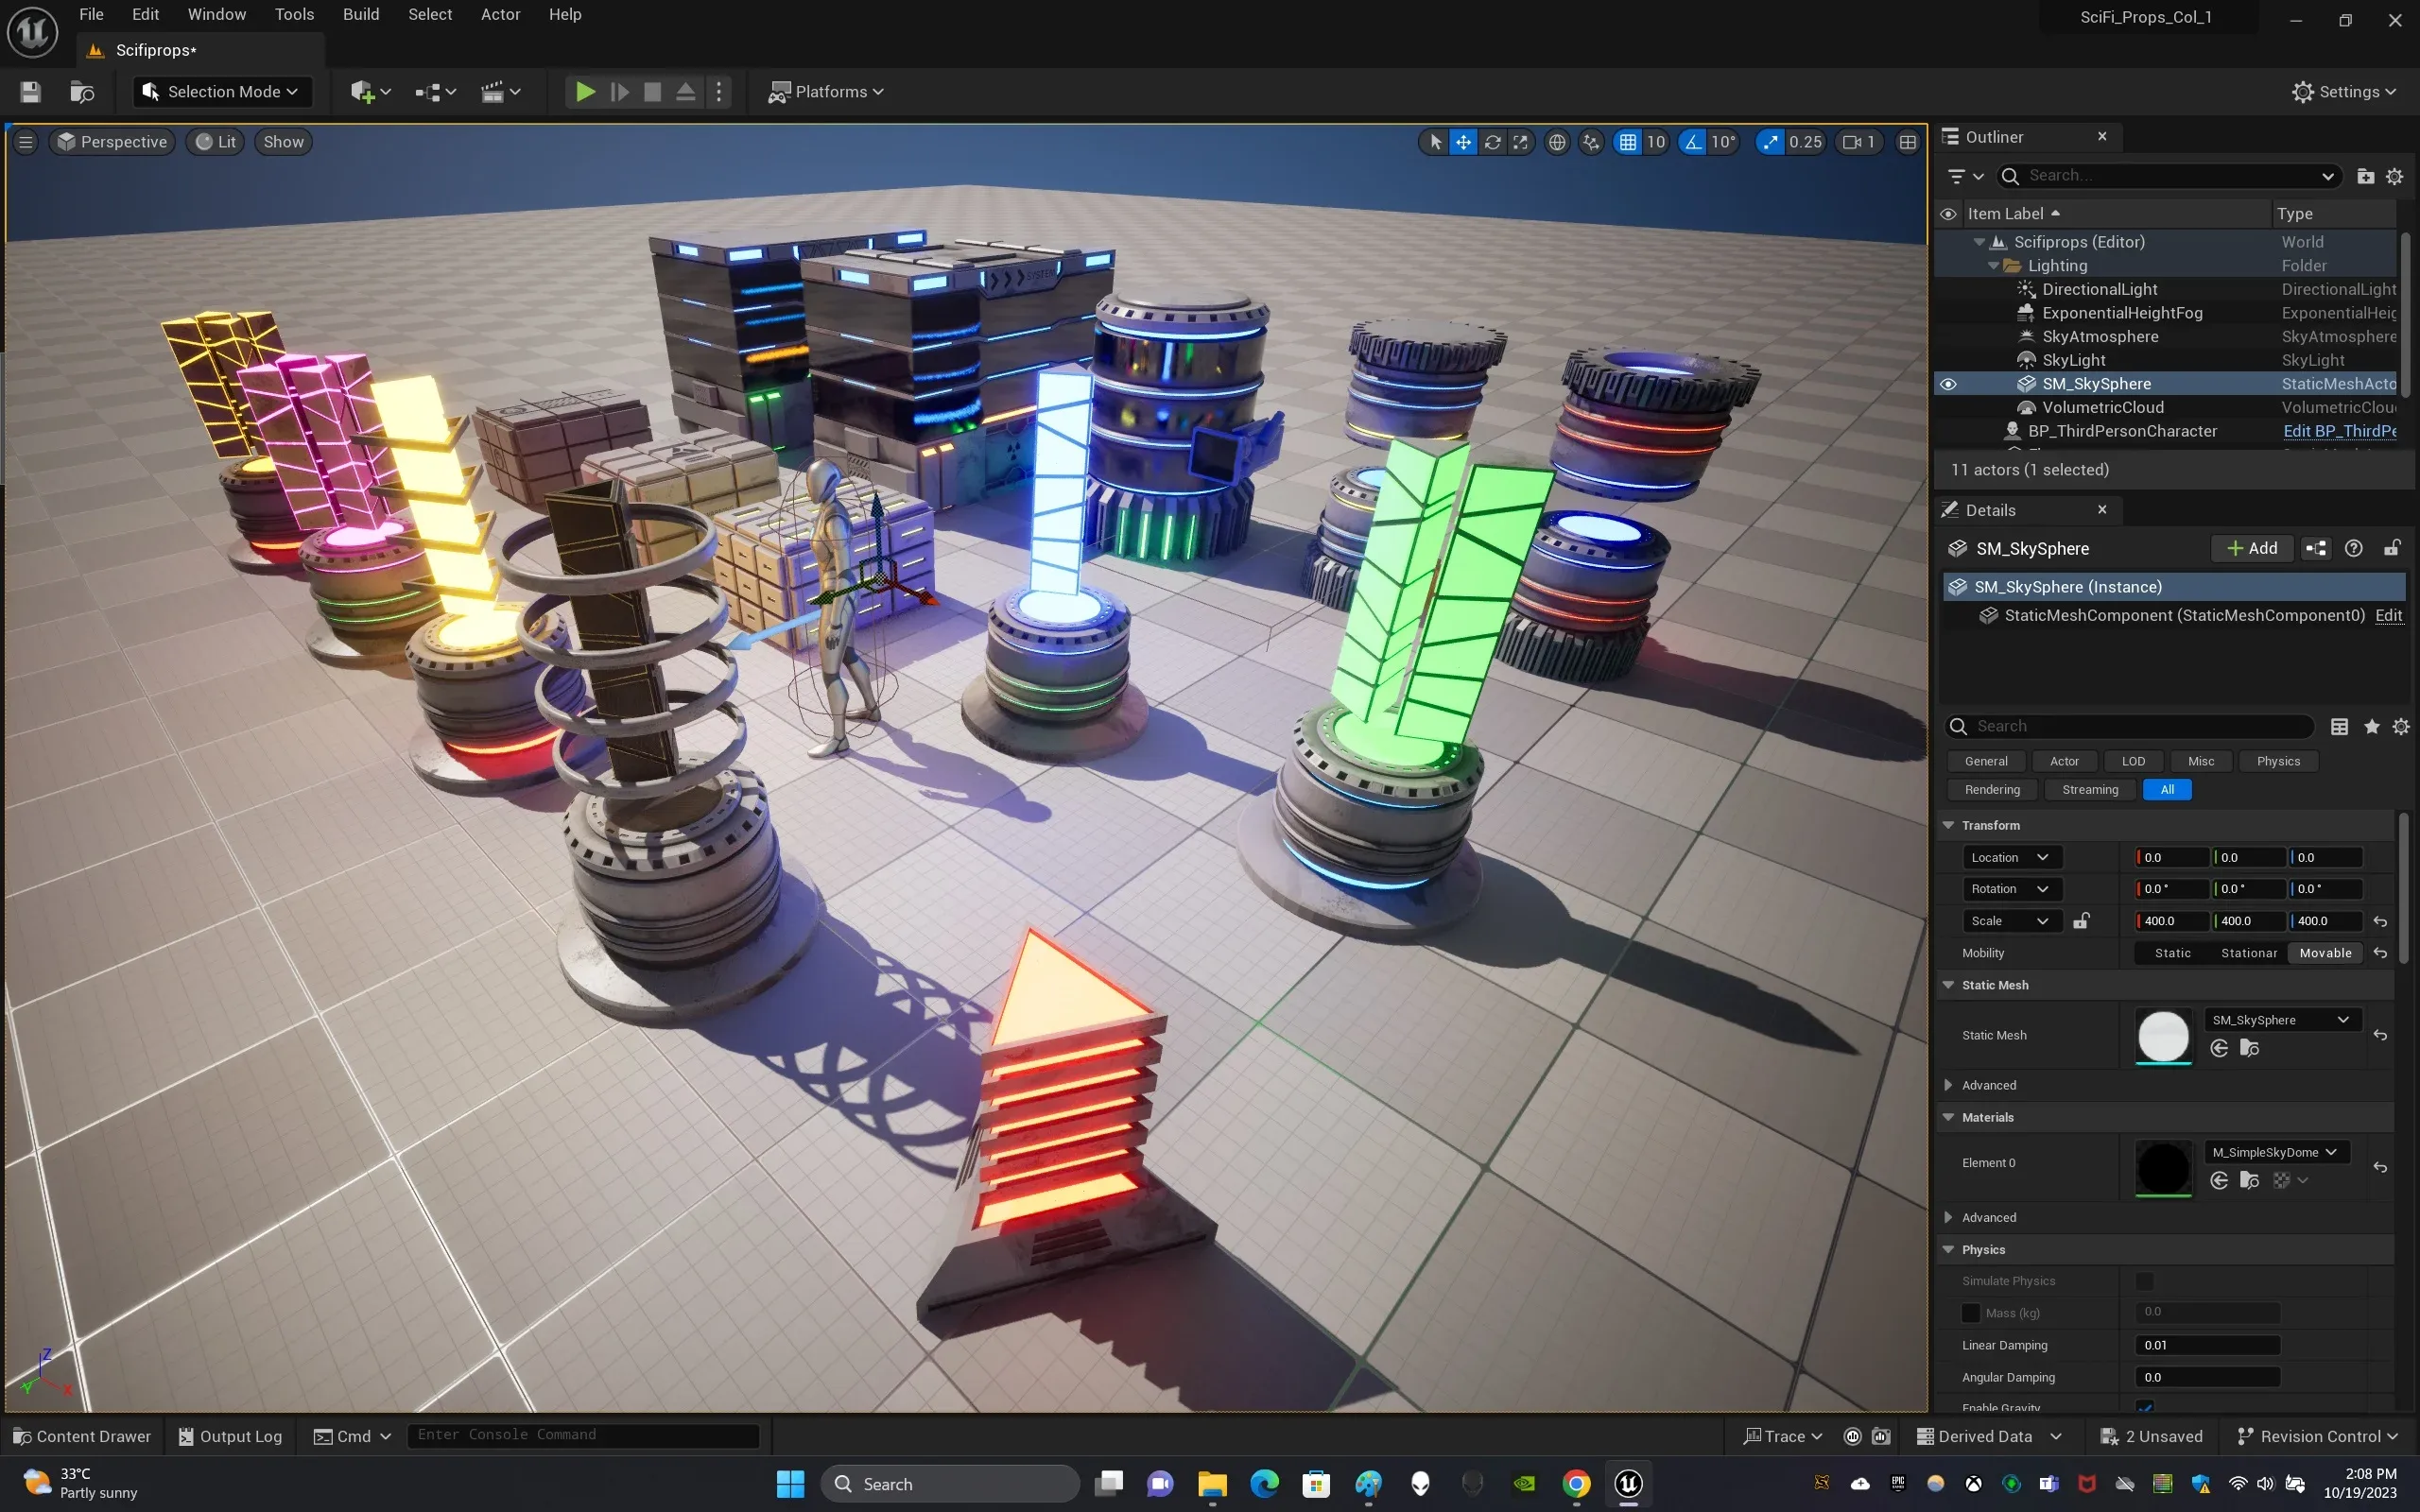The height and width of the screenshot is (1512, 2420).
Task: Collapse the Lighting folder in Outliner
Action: (1993, 266)
